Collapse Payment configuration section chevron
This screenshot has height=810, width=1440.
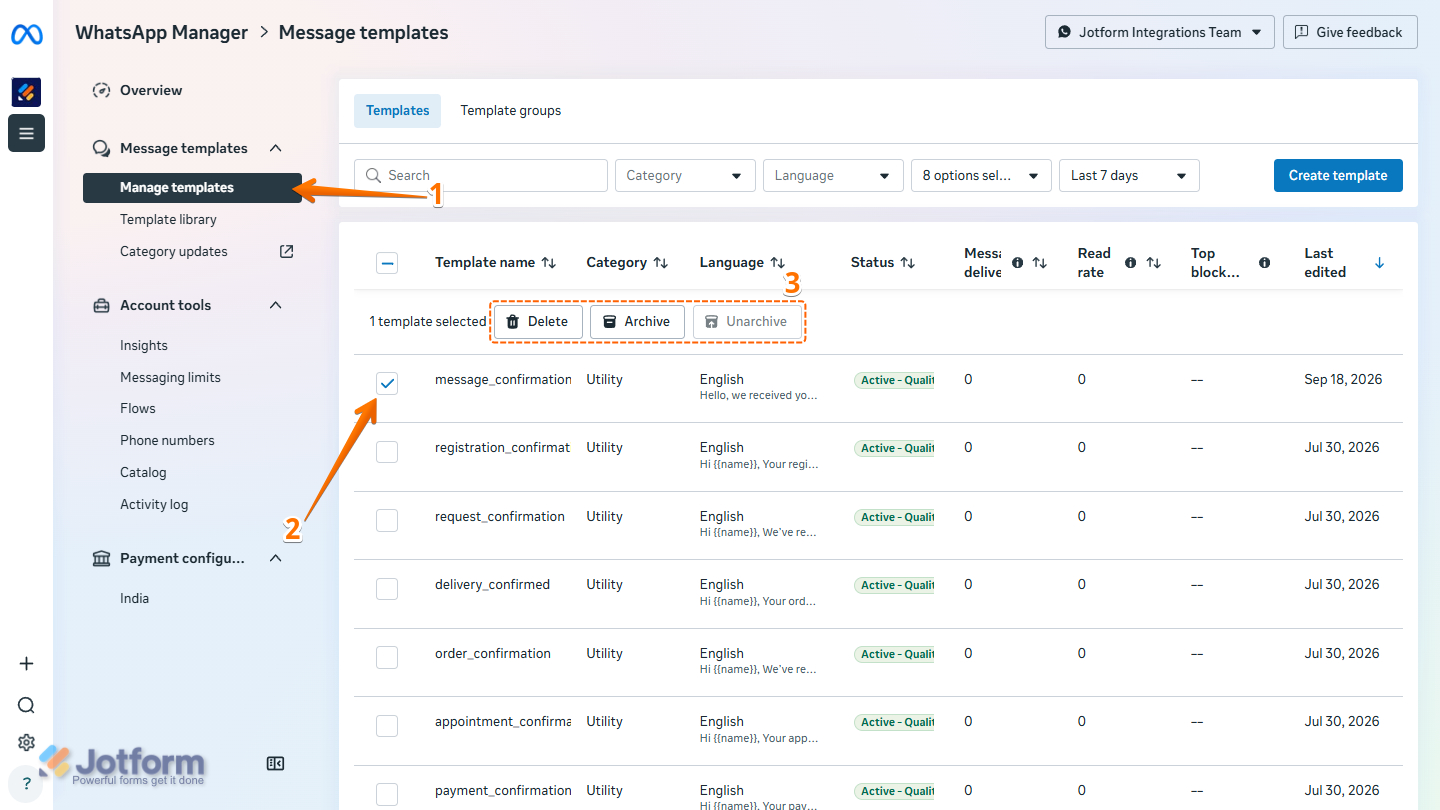[x=276, y=558]
